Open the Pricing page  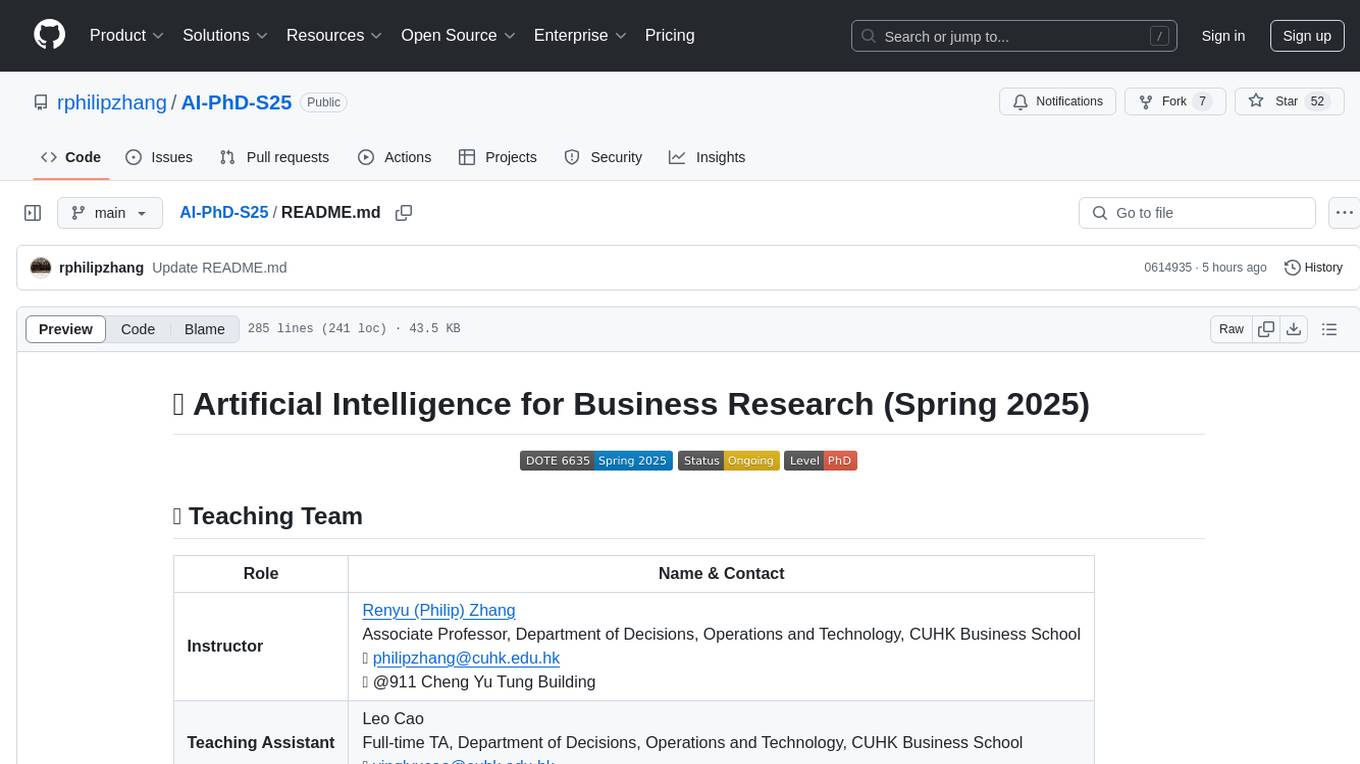click(x=670, y=35)
